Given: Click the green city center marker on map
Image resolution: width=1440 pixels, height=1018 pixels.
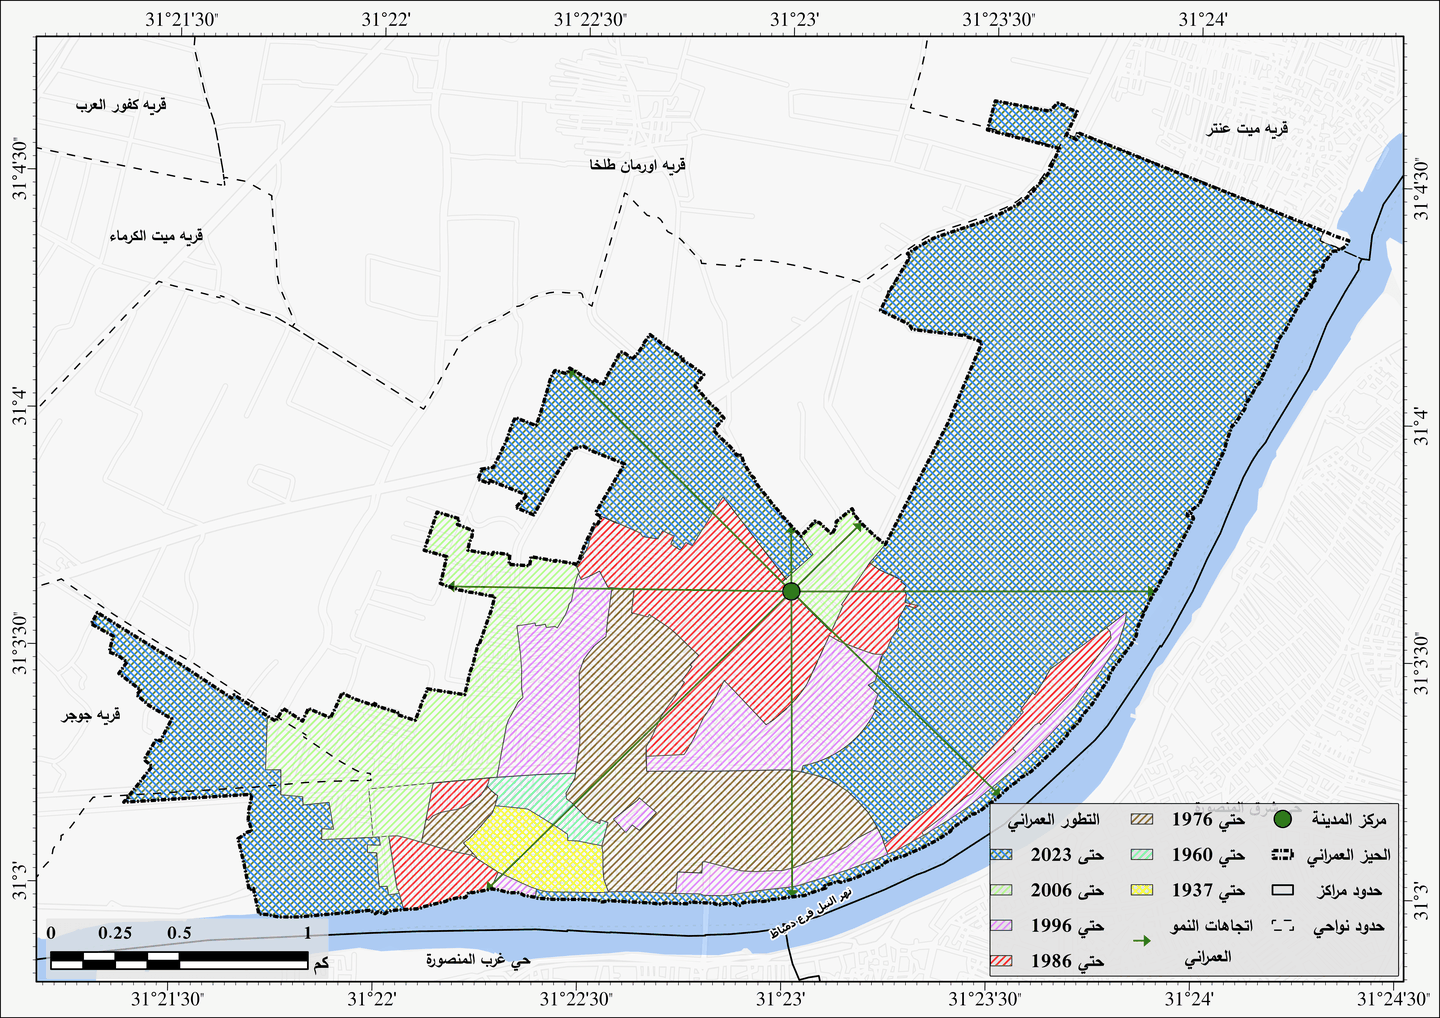Looking at the screenshot, I should [x=791, y=591].
